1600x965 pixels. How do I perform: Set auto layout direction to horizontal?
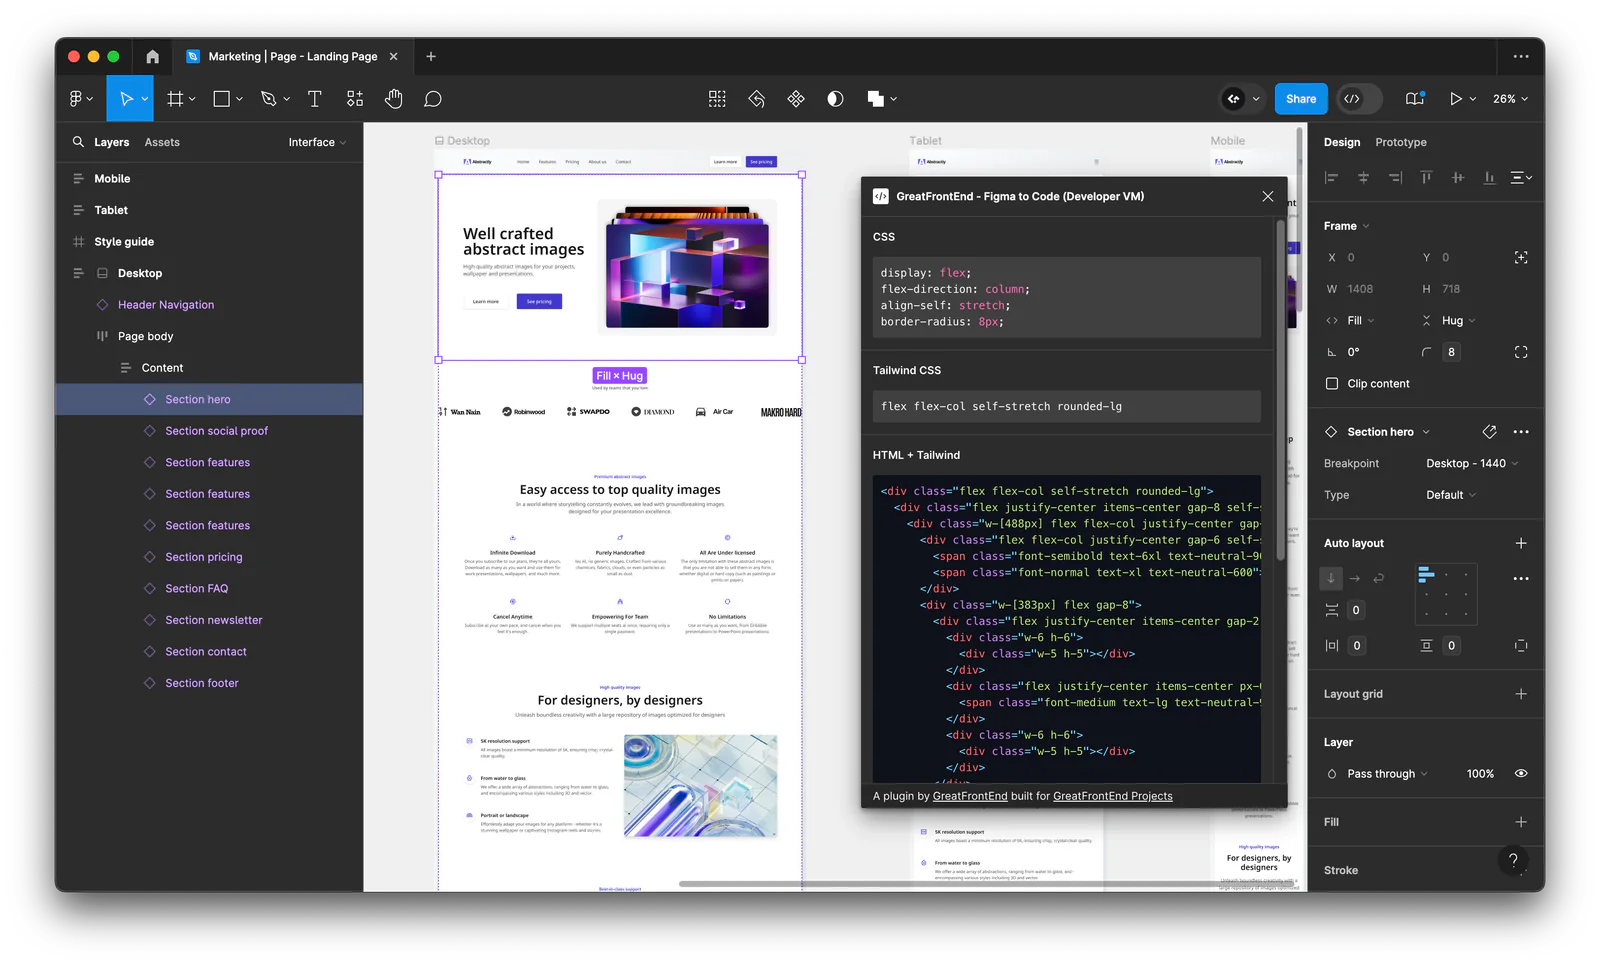click(1355, 579)
